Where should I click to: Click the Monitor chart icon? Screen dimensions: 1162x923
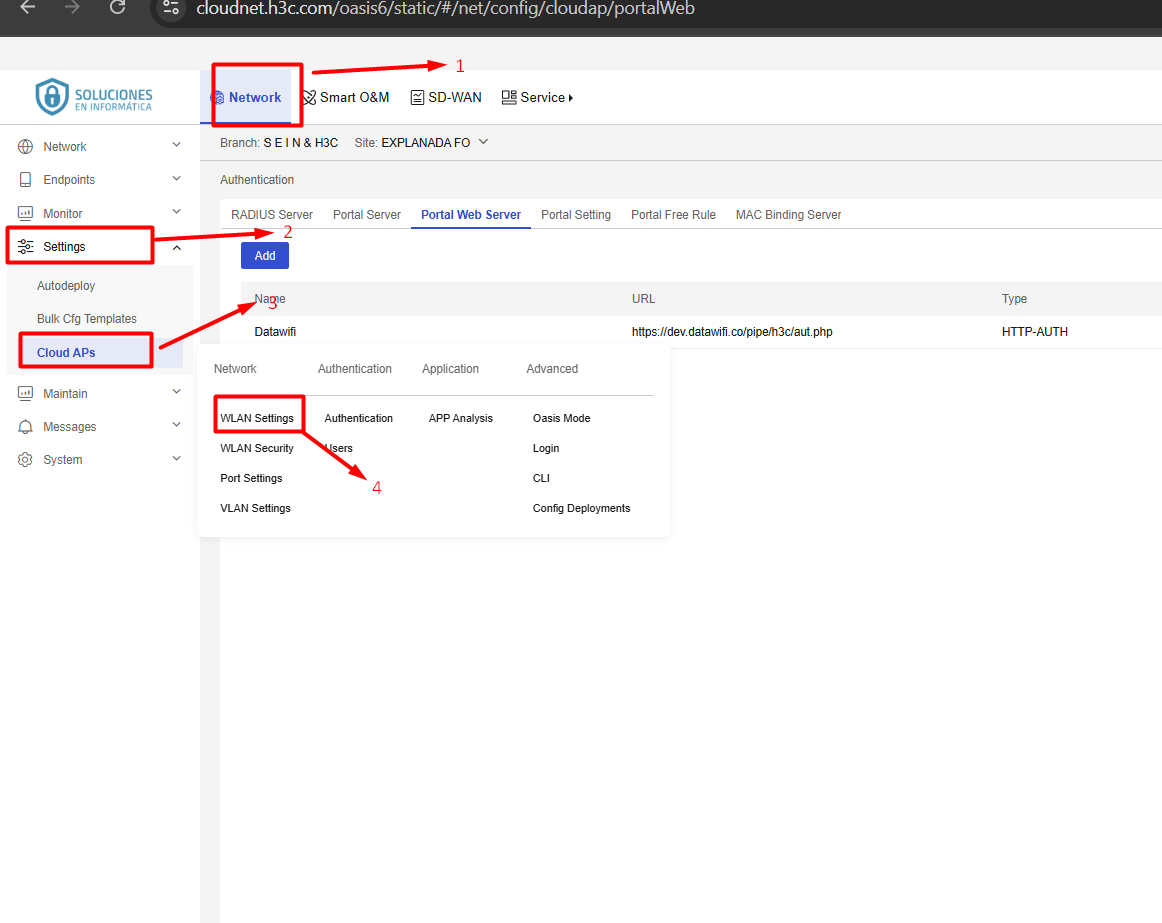click(x=25, y=214)
